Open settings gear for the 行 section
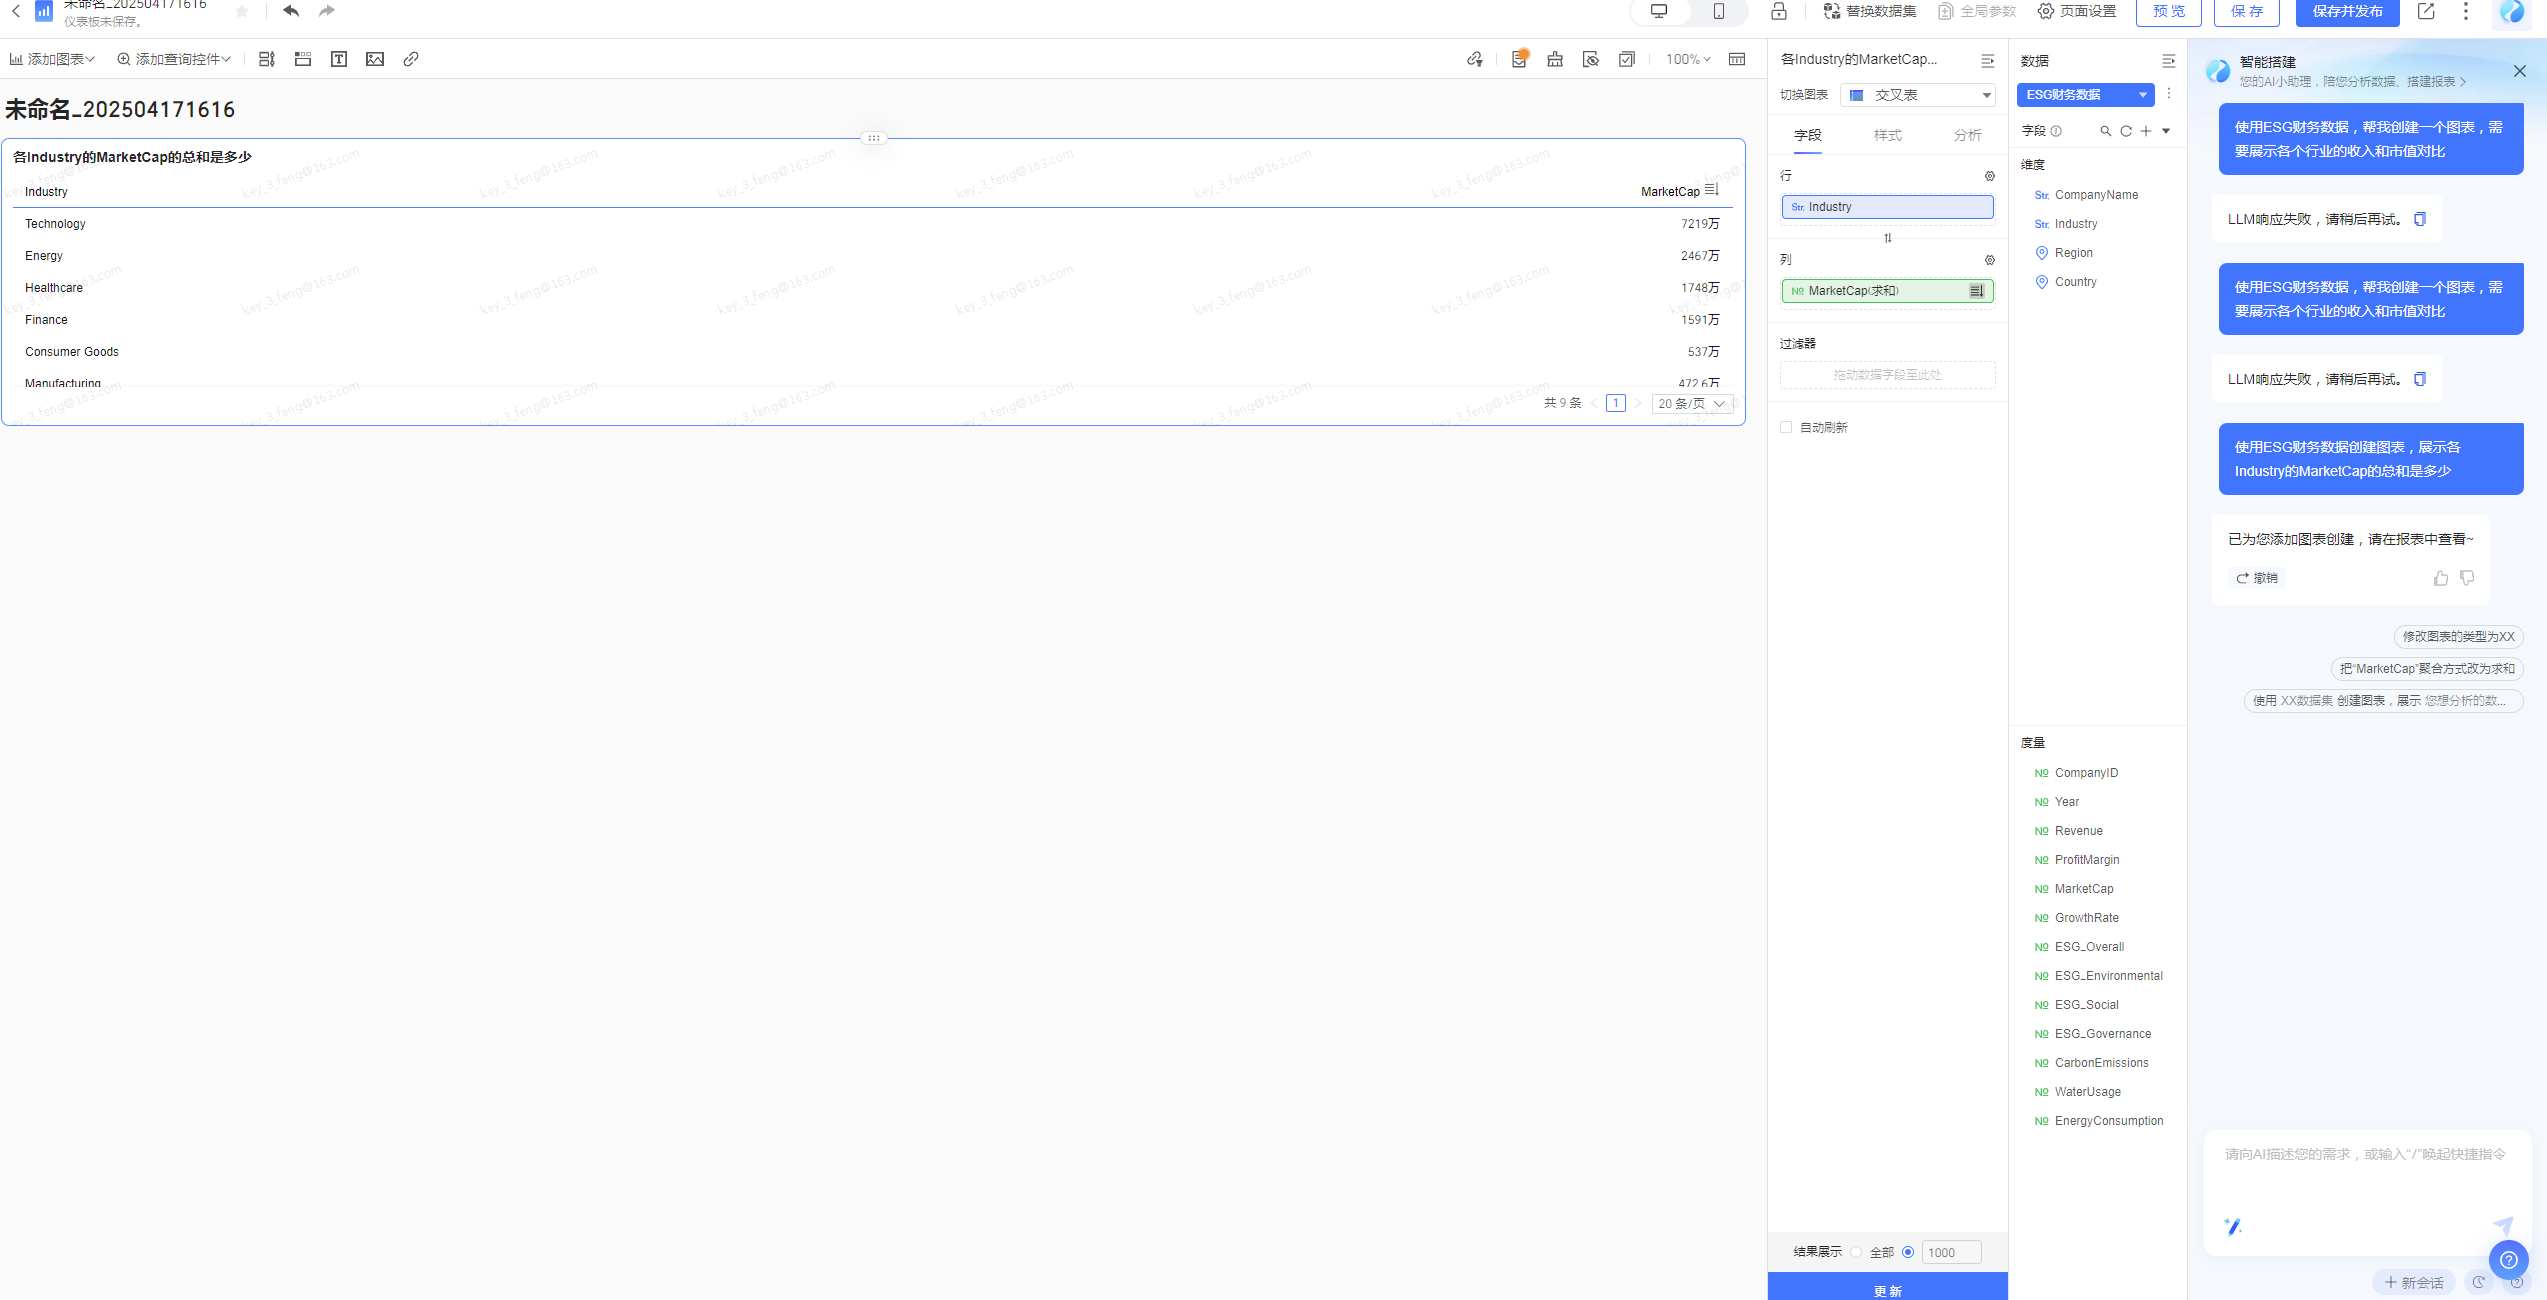 [x=1990, y=176]
